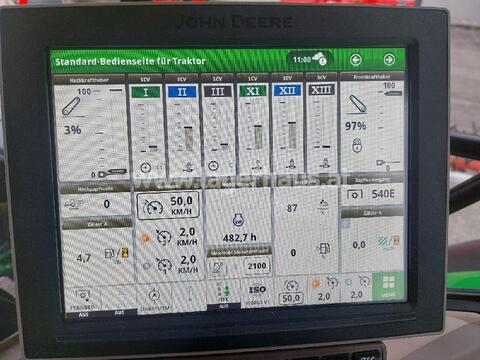Toggle the sun icon cruise speed 2,0 set
The height and width of the screenshot is (360, 480).
(x=168, y=237)
